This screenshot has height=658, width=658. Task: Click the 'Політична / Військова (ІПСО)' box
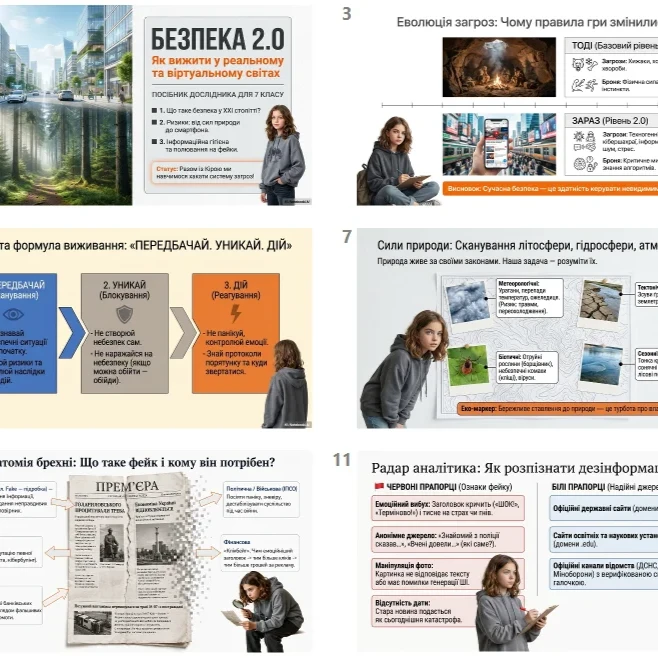click(261, 500)
